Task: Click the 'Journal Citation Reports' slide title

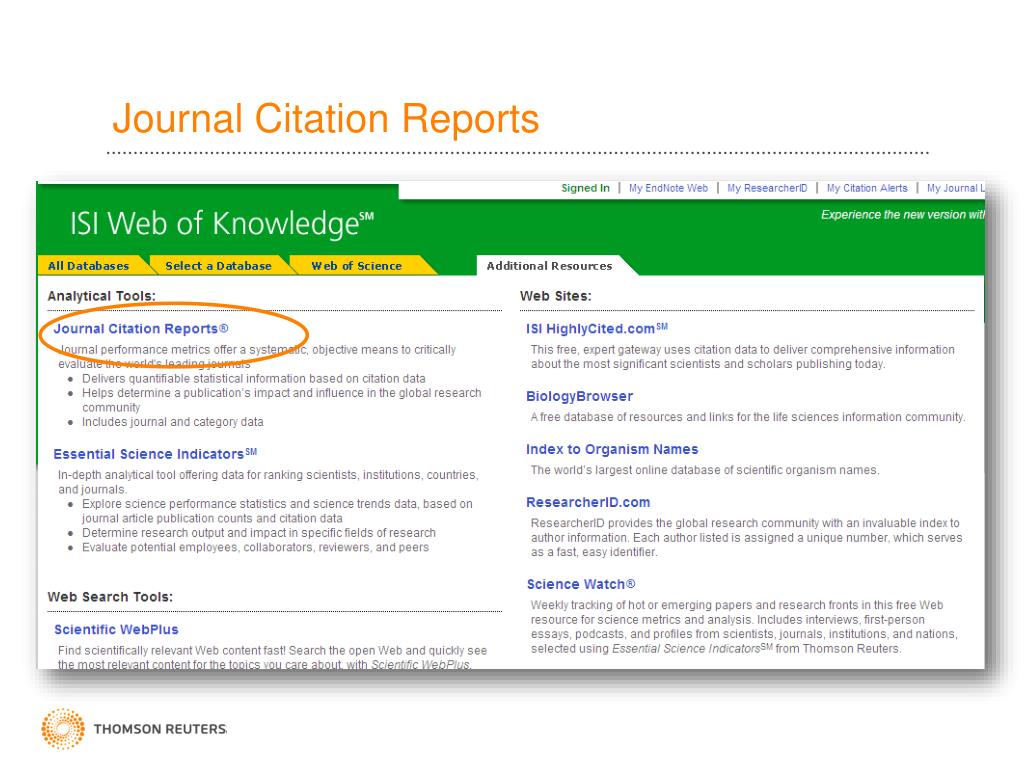Action: click(325, 118)
